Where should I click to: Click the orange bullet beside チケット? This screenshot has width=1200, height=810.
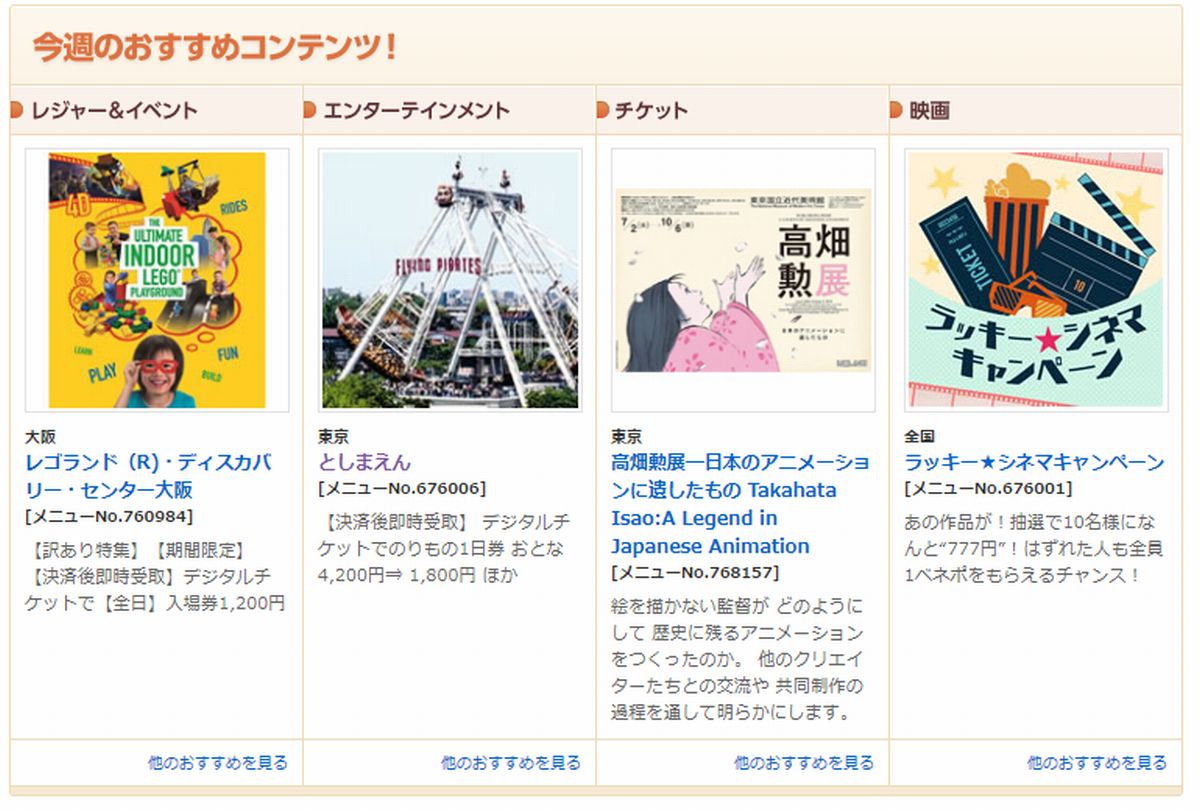point(602,110)
